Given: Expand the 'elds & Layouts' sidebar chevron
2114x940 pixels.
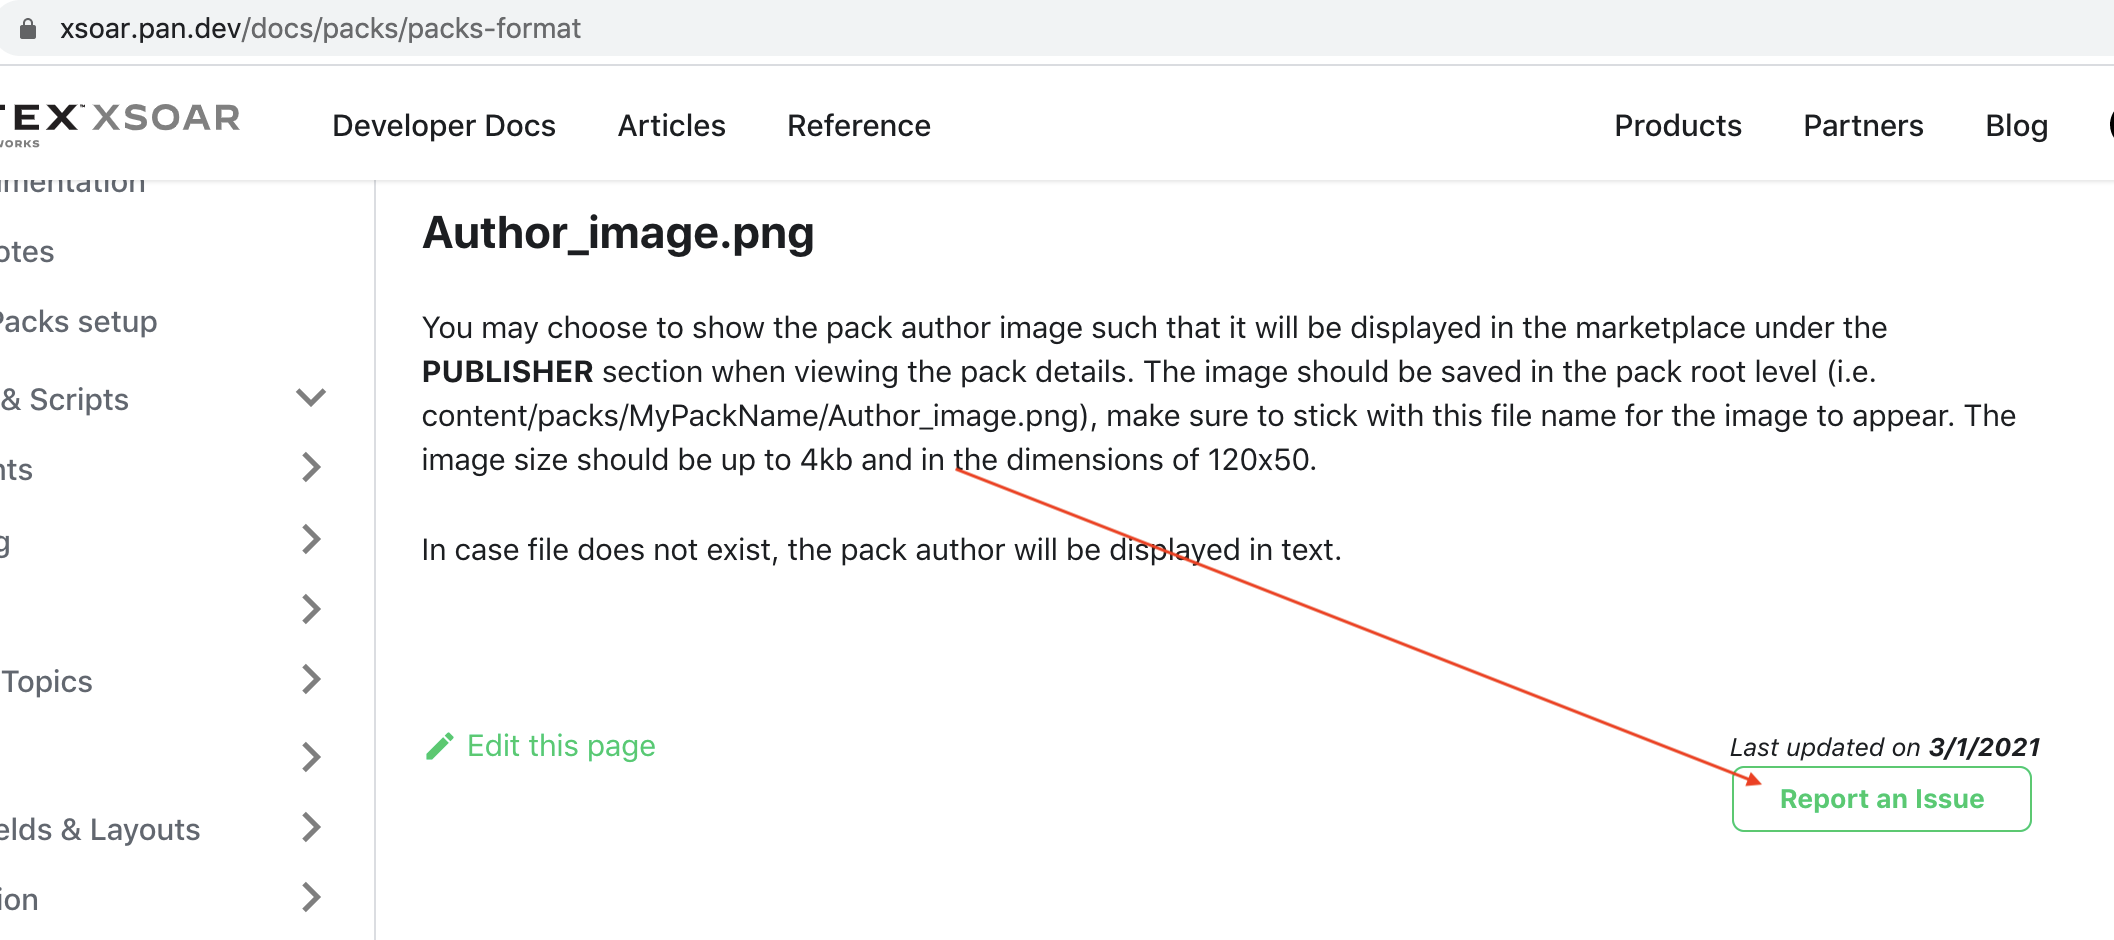Looking at the screenshot, I should (x=311, y=828).
